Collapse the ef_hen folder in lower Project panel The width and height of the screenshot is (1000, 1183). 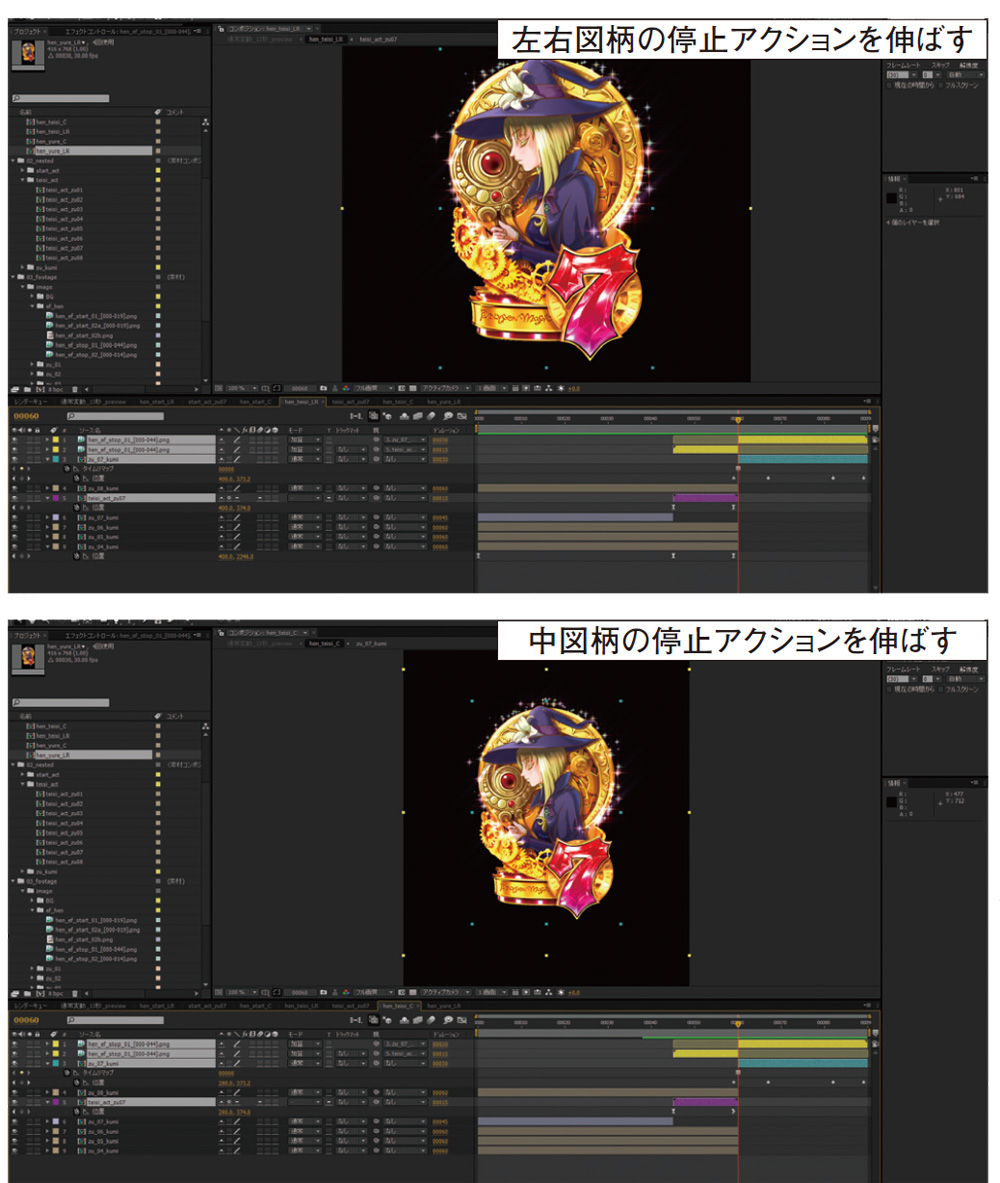[32, 910]
